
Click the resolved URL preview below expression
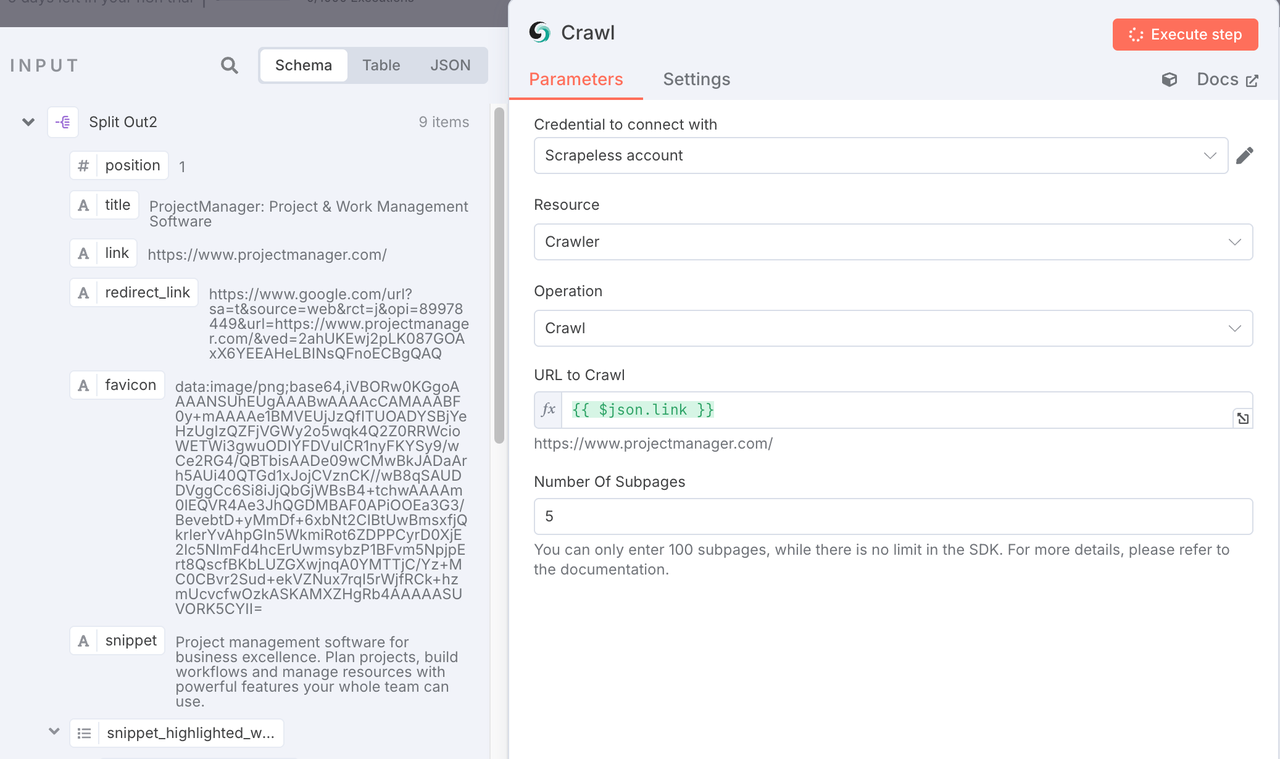[653, 443]
